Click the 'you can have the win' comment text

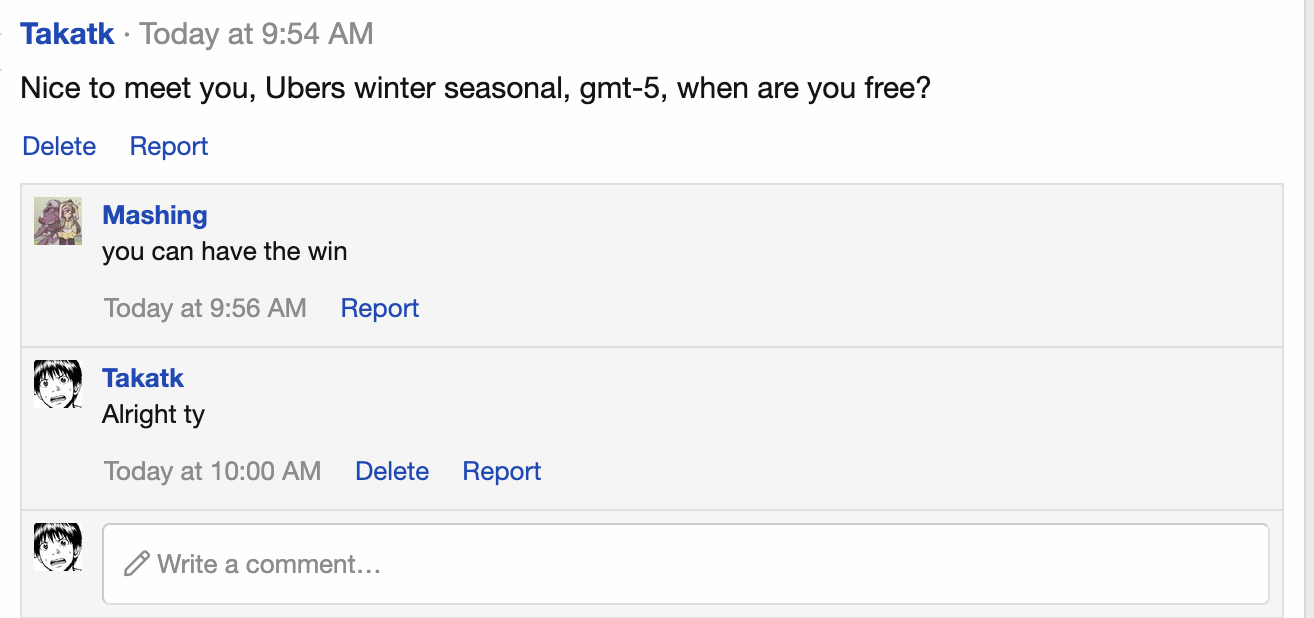[x=225, y=251]
